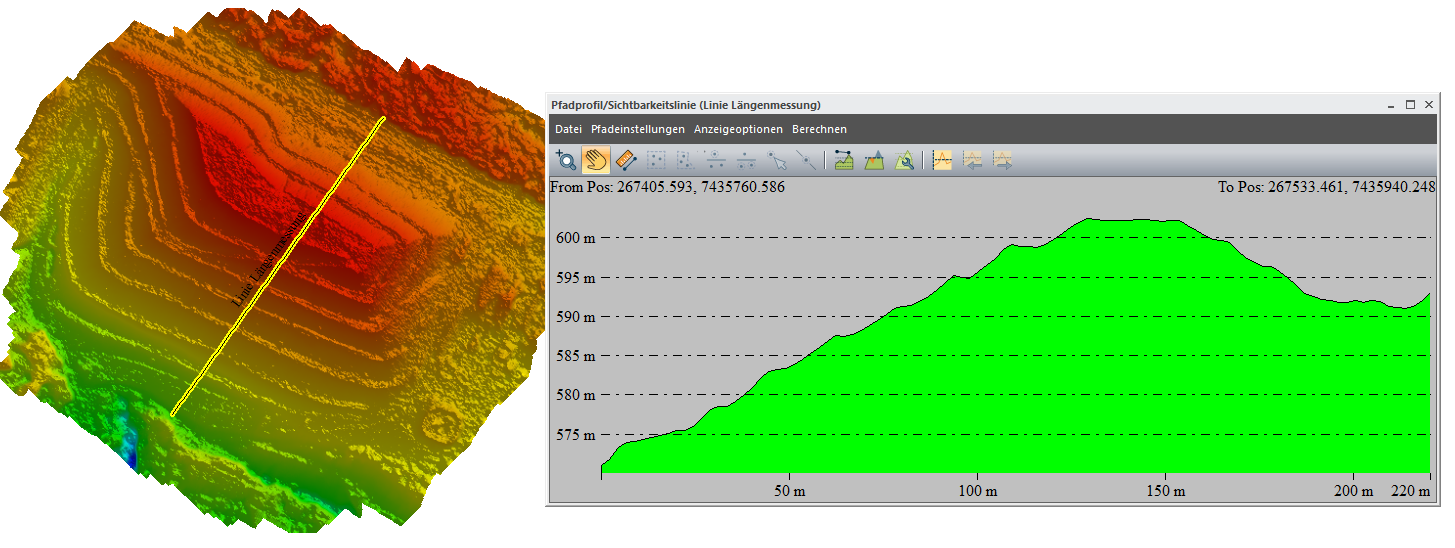The width and height of the screenshot is (1455, 548).
Task: Click the 580 m elevation label
Action: point(576,395)
